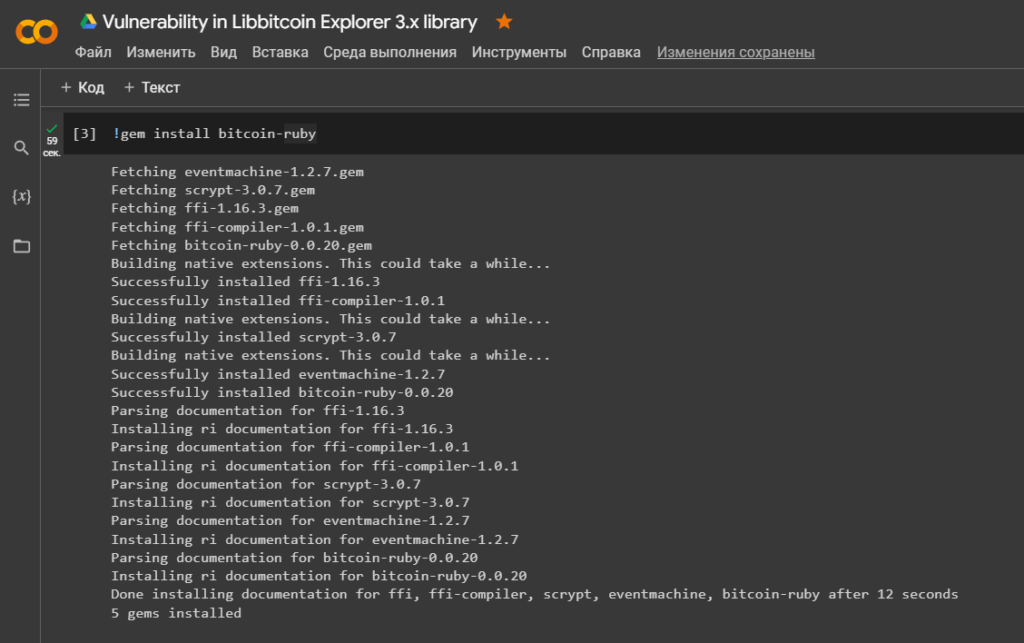The image size is (1024, 643).
Task: Click 'Installing ri documentation for bitcoin-ruby-0.0.20' line
Action: [x=319, y=576]
